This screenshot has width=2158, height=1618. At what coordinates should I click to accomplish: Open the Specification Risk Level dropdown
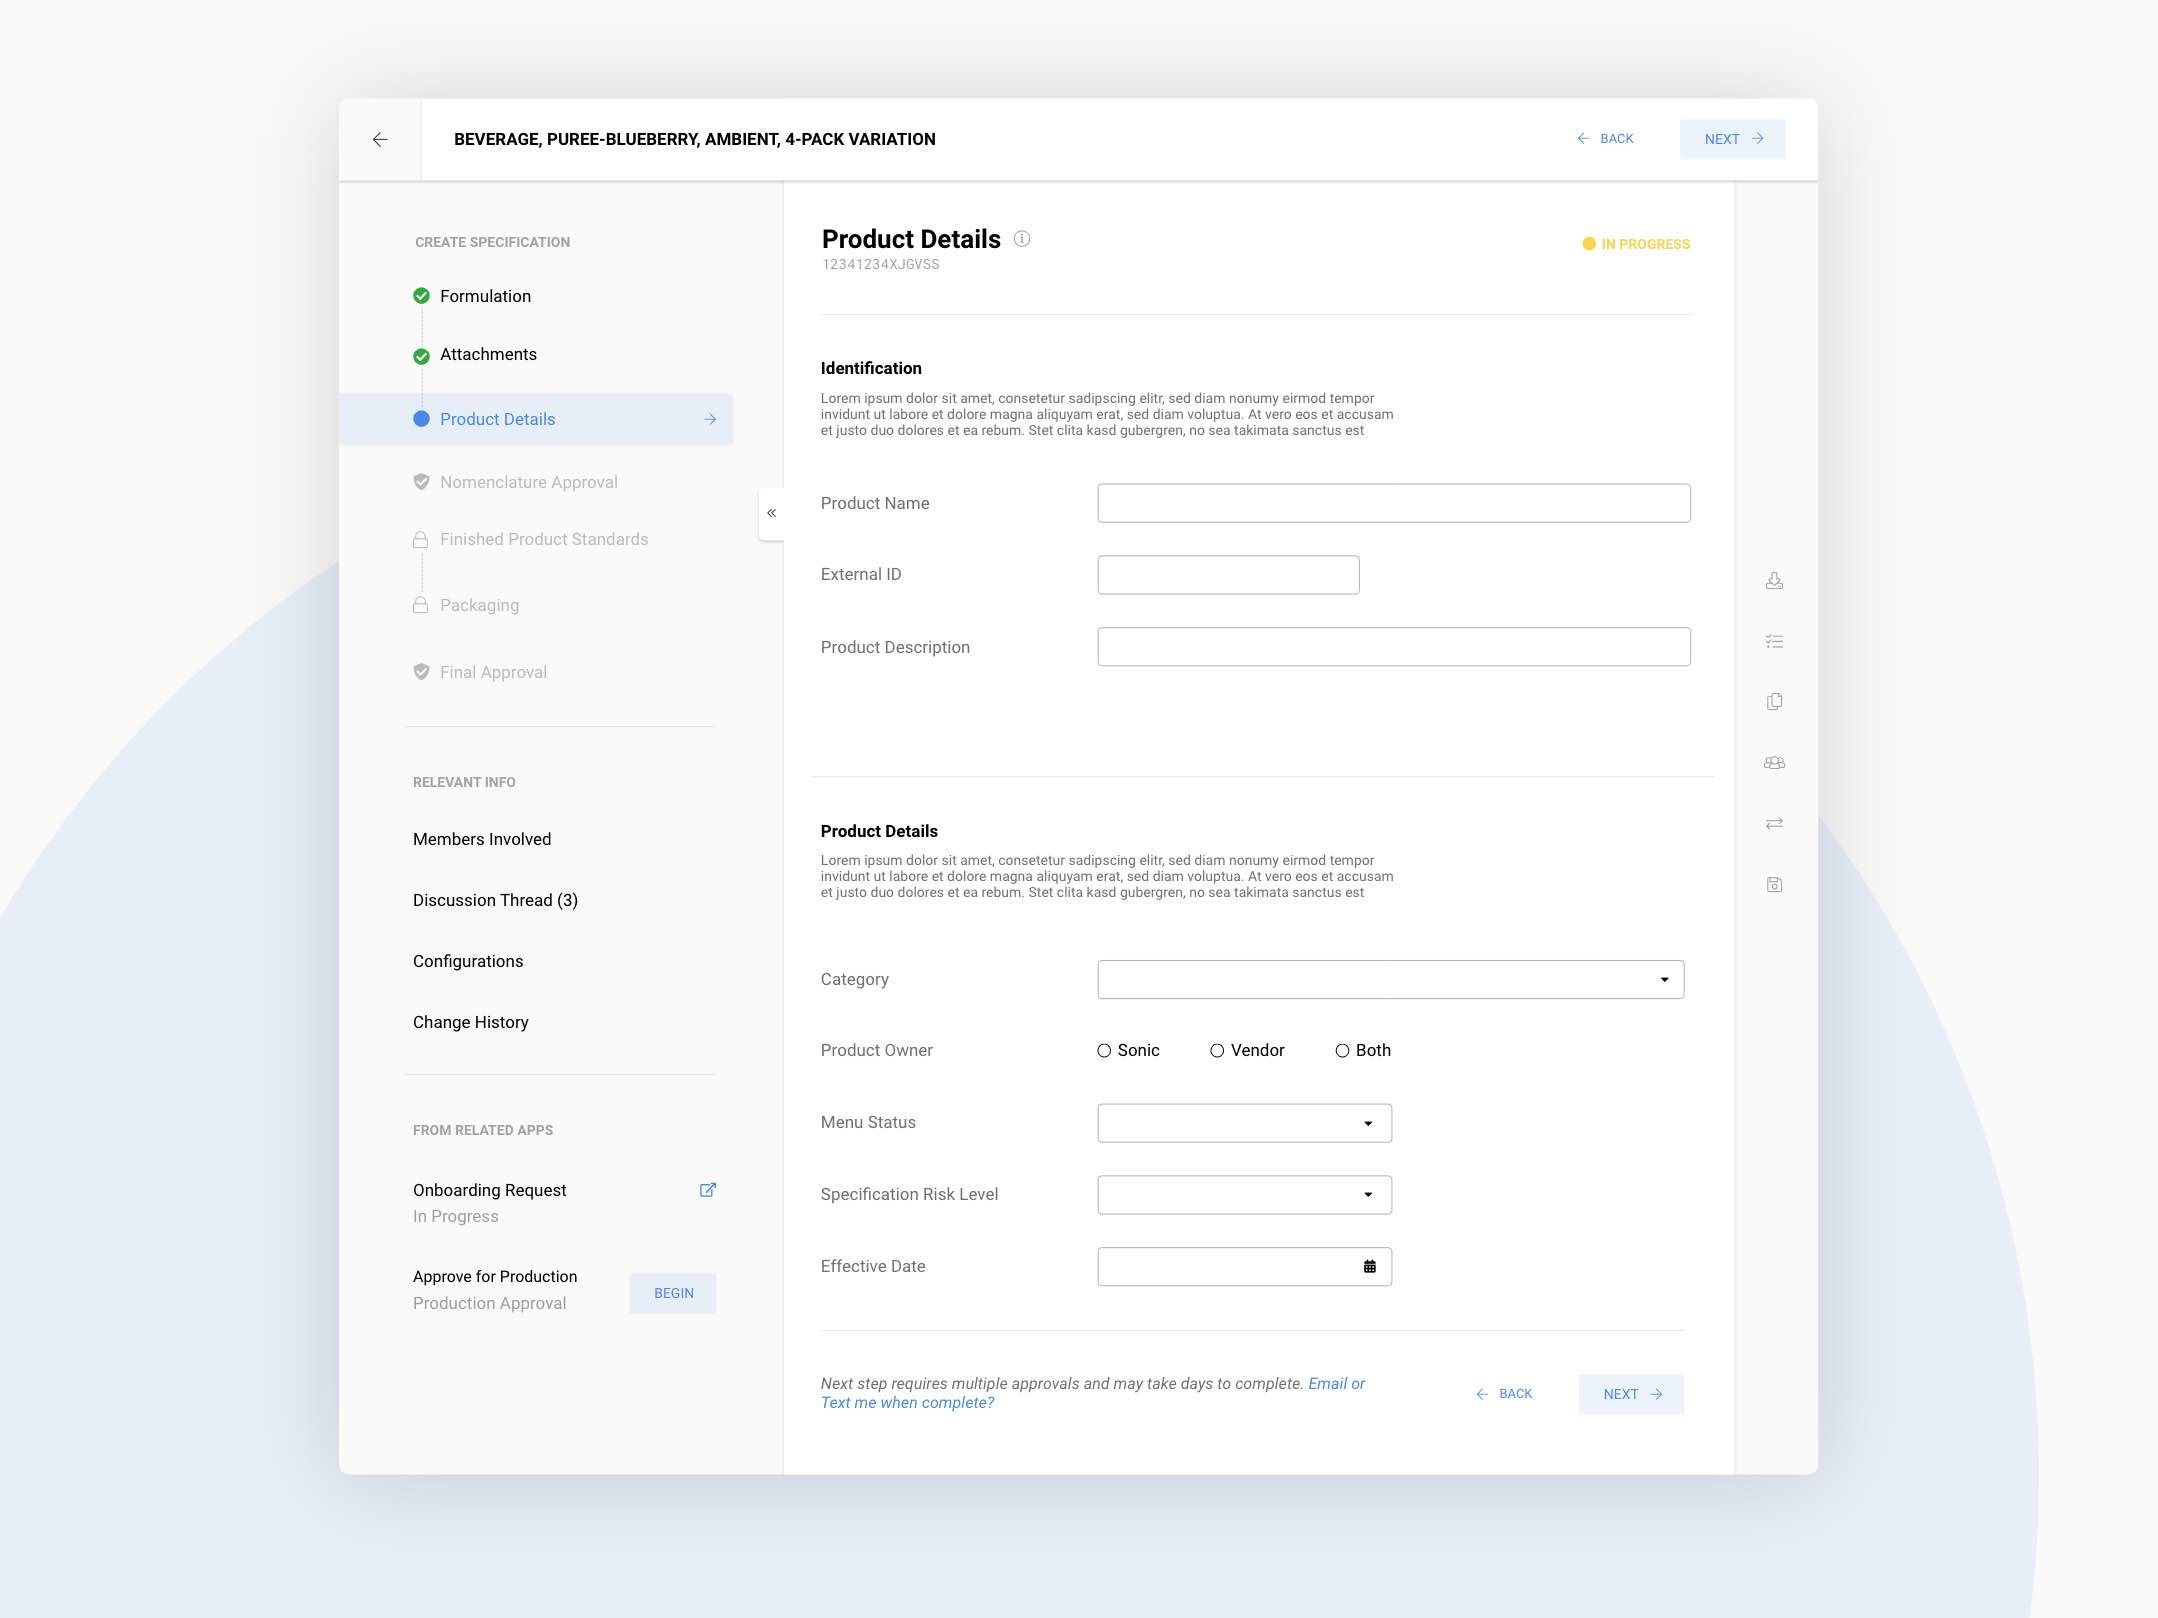pos(1244,1195)
